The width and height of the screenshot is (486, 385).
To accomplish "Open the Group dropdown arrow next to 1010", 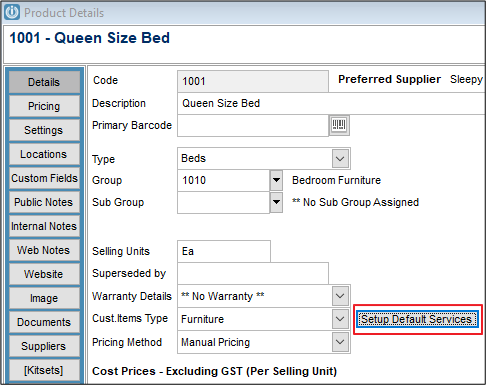I will tap(276, 180).
